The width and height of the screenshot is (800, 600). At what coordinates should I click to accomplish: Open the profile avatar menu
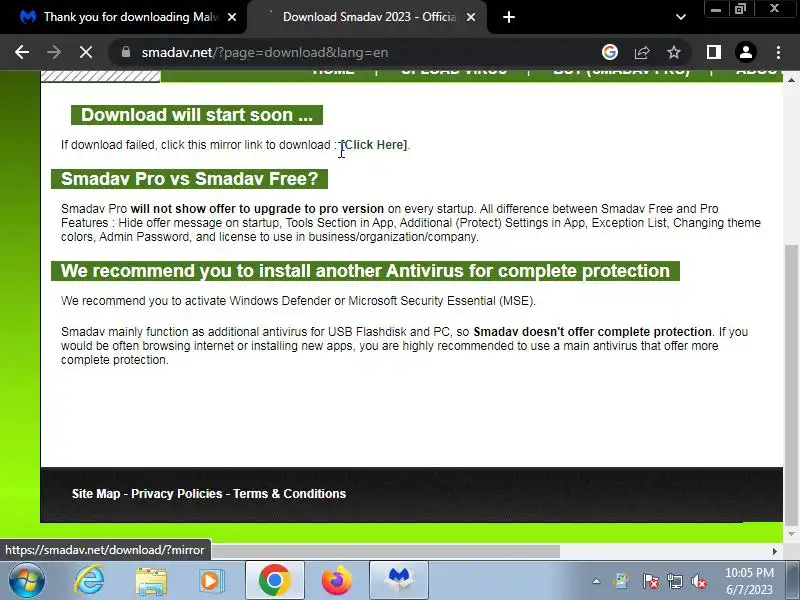coord(745,52)
